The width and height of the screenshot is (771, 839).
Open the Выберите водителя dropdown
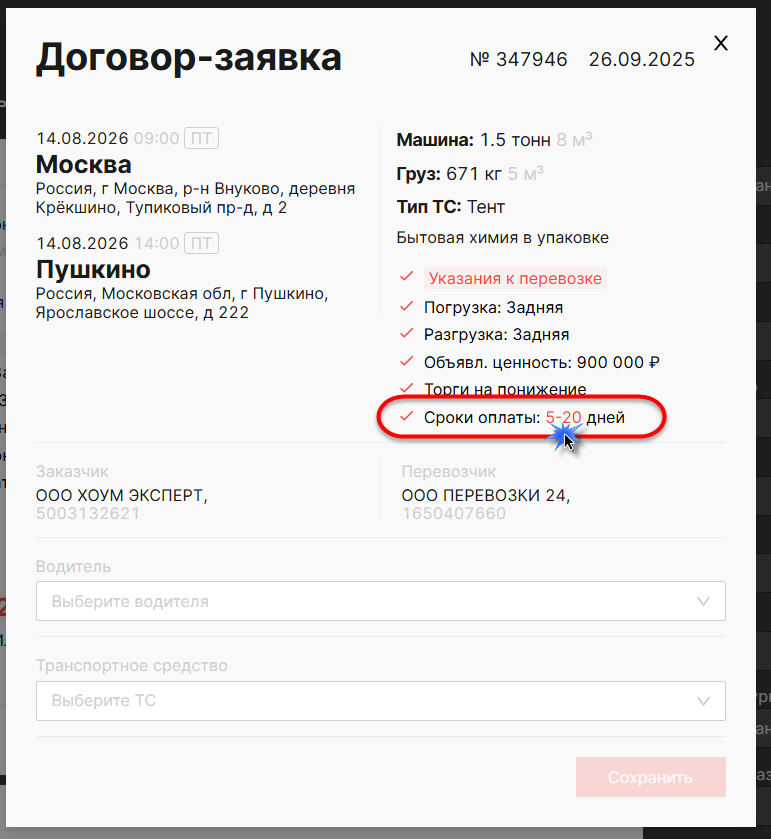(x=370, y=602)
